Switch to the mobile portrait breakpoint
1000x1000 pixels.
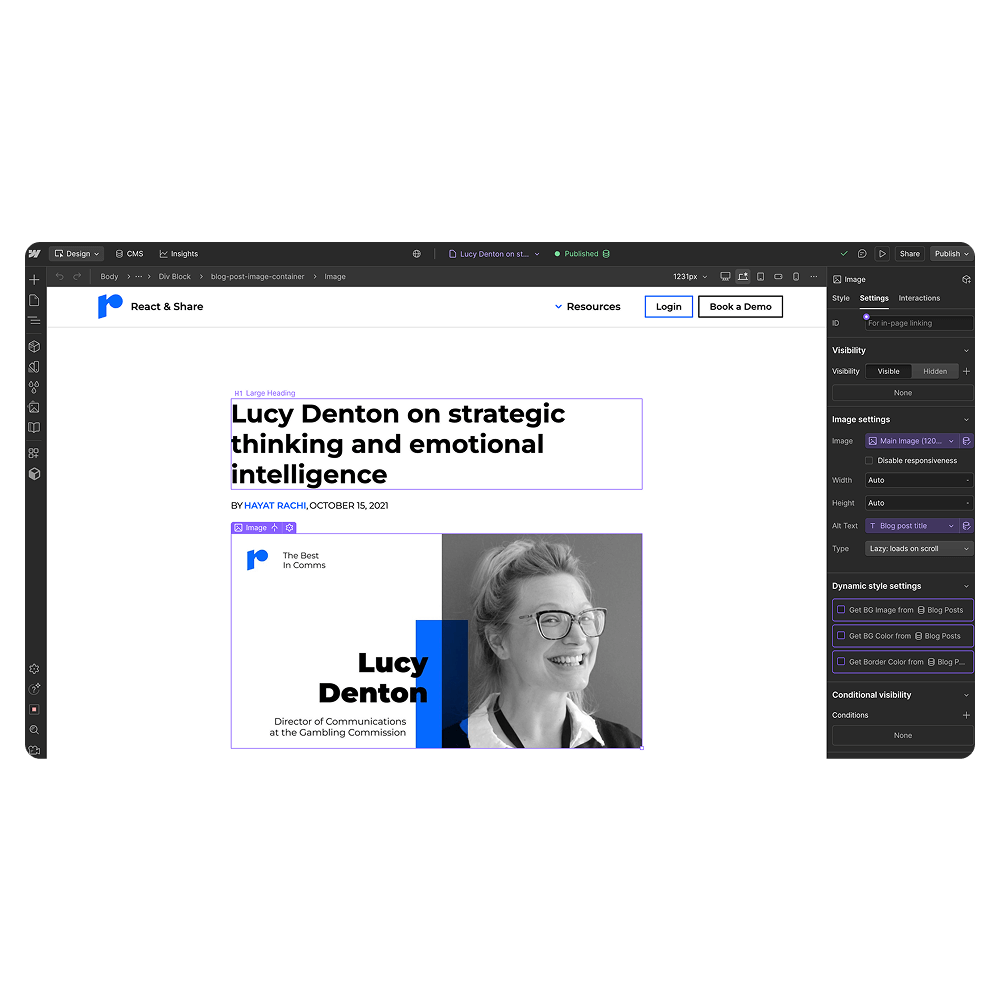[x=796, y=276]
